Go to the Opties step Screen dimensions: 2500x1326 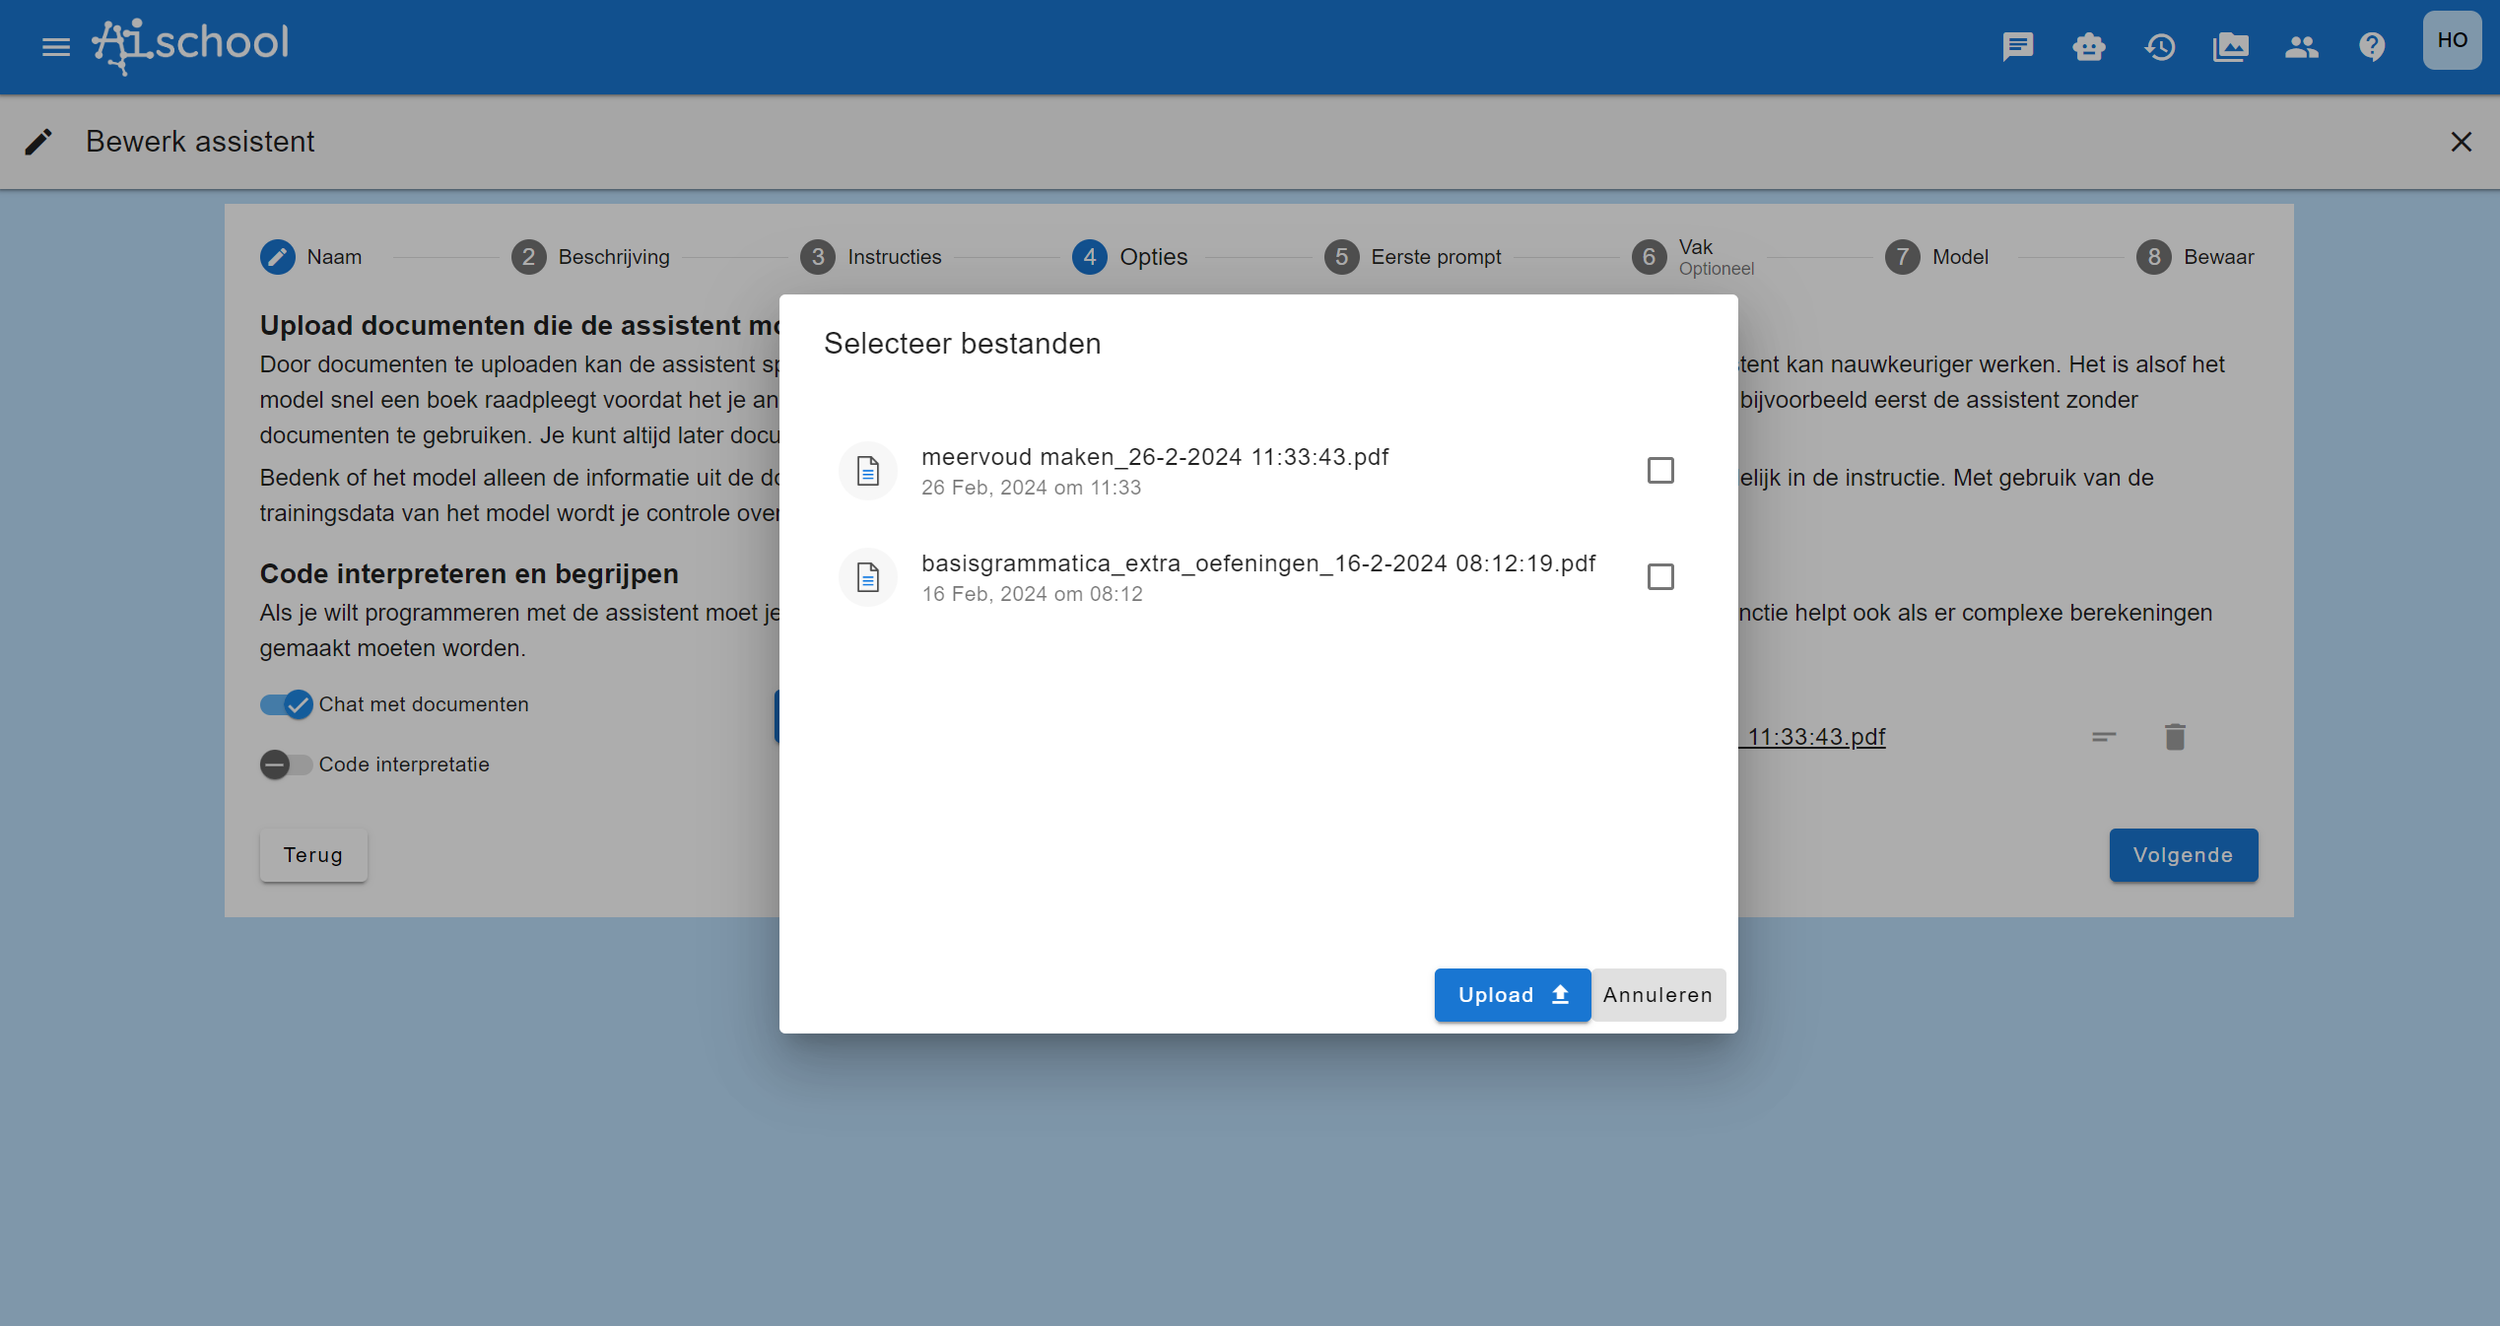(x=1130, y=257)
